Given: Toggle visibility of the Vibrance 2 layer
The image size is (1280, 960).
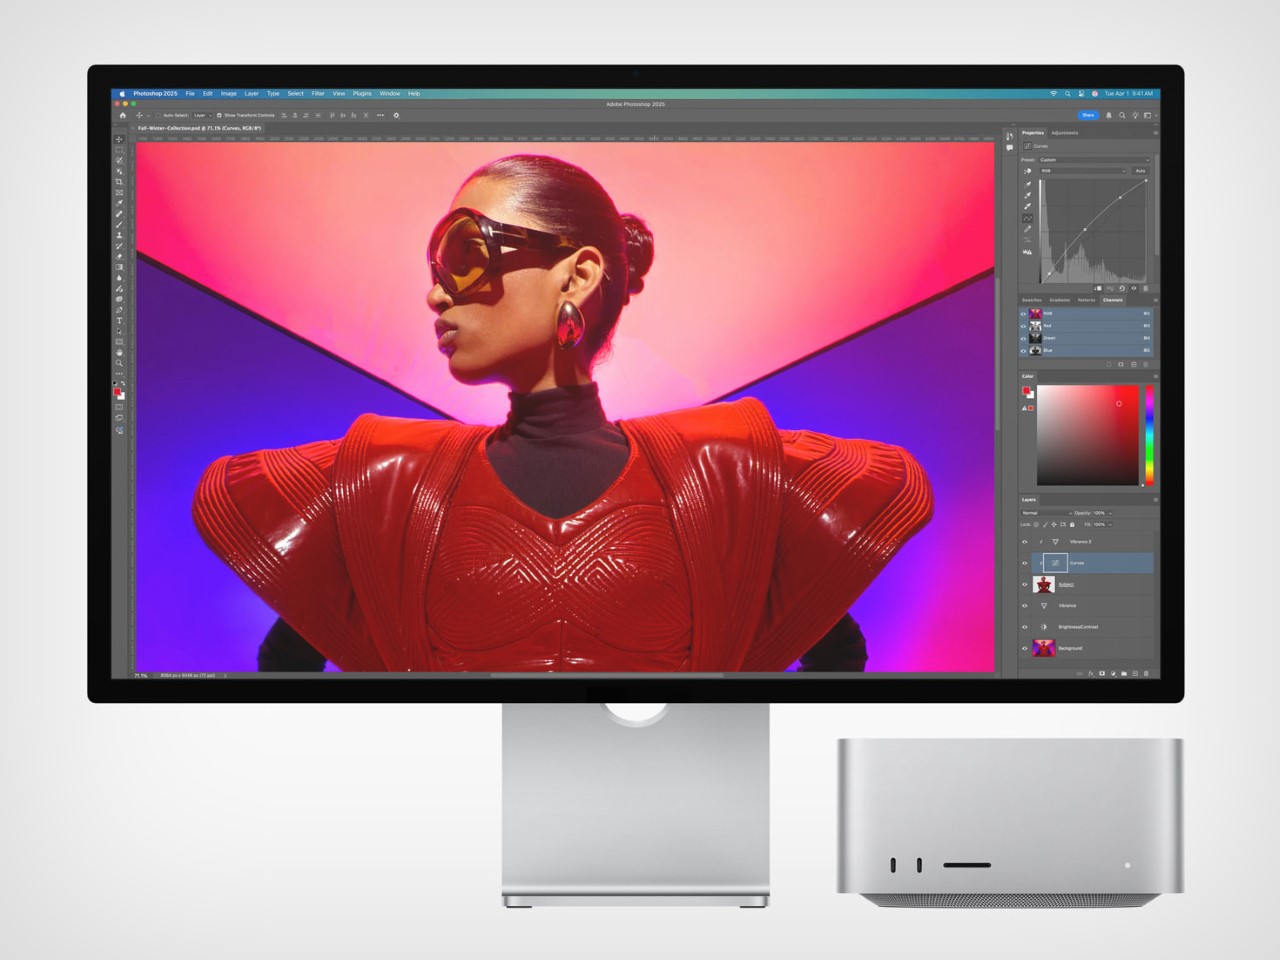Looking at the screenshot, I should click(1025, 541).
